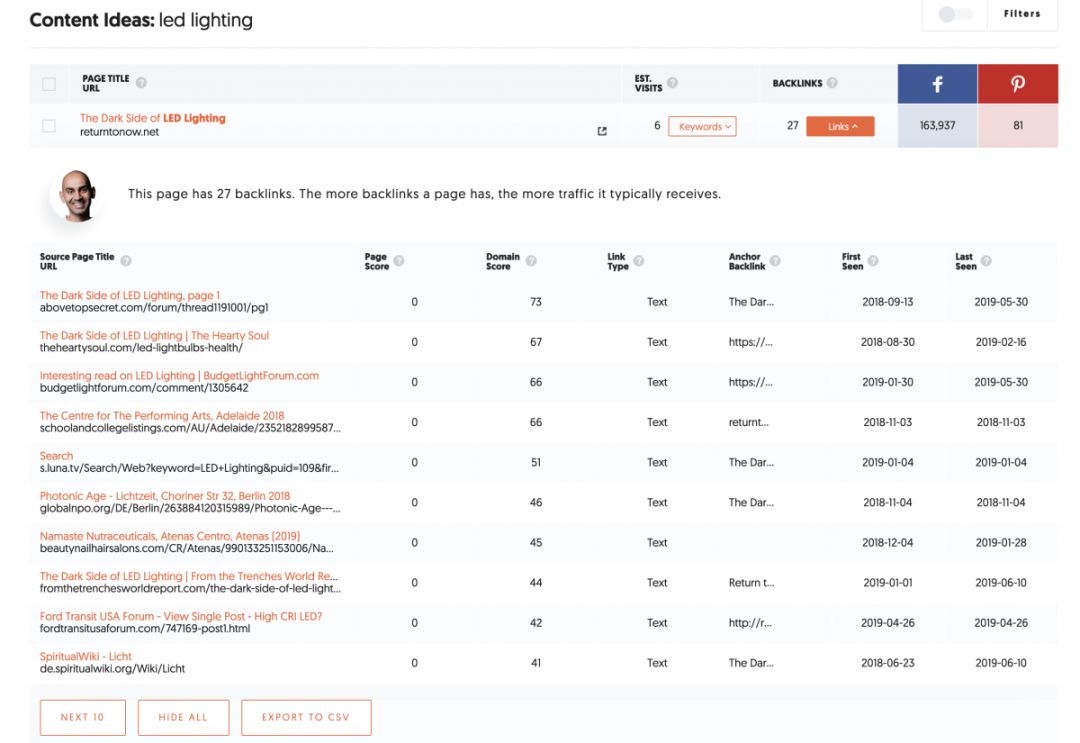
Task: Collapse the Links dropdown button
Action: (840, 126)
